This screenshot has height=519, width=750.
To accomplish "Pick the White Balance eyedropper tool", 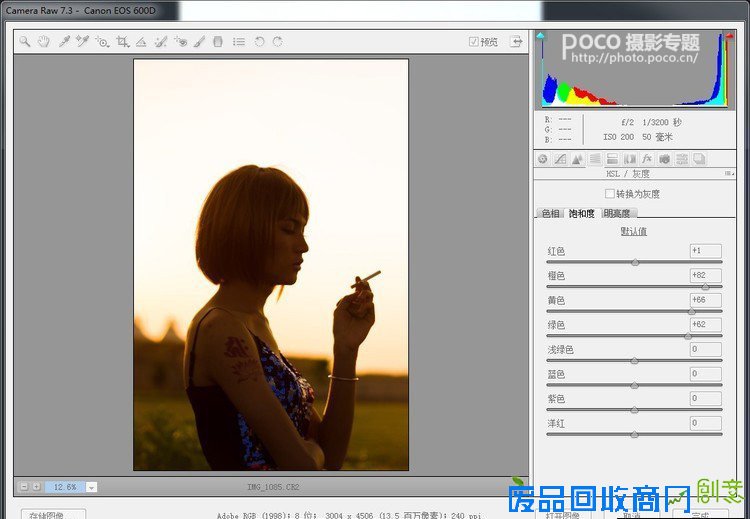I will (63, 42).
